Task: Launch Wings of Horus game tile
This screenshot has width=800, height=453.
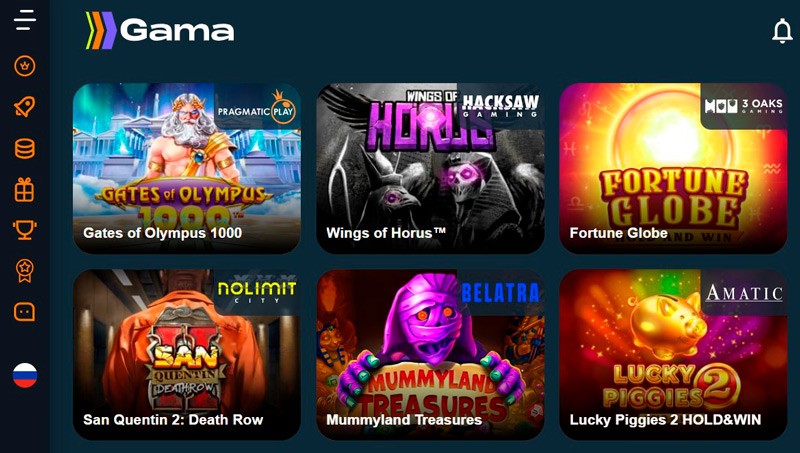Action: (x=430, y=168)
